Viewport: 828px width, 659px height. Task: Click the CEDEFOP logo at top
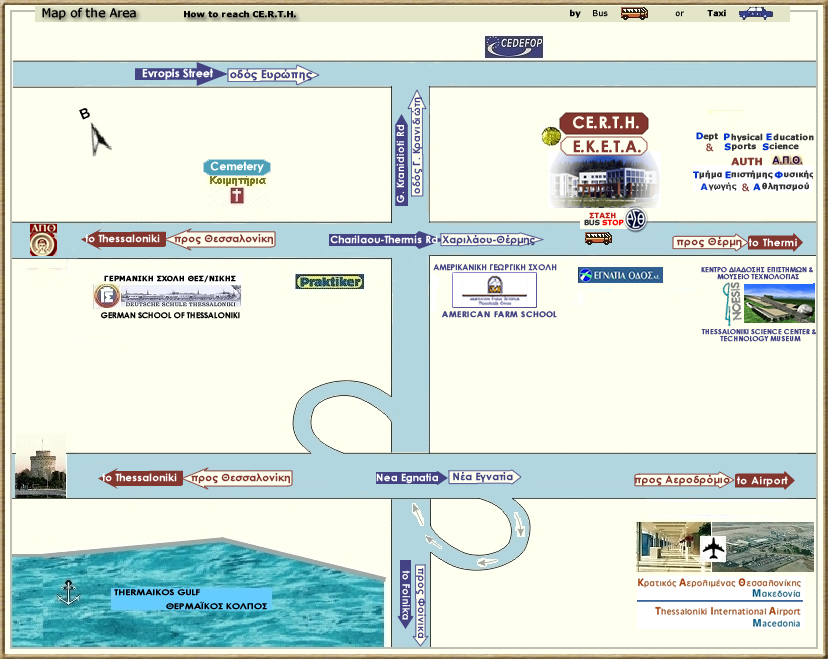(513, 47)
